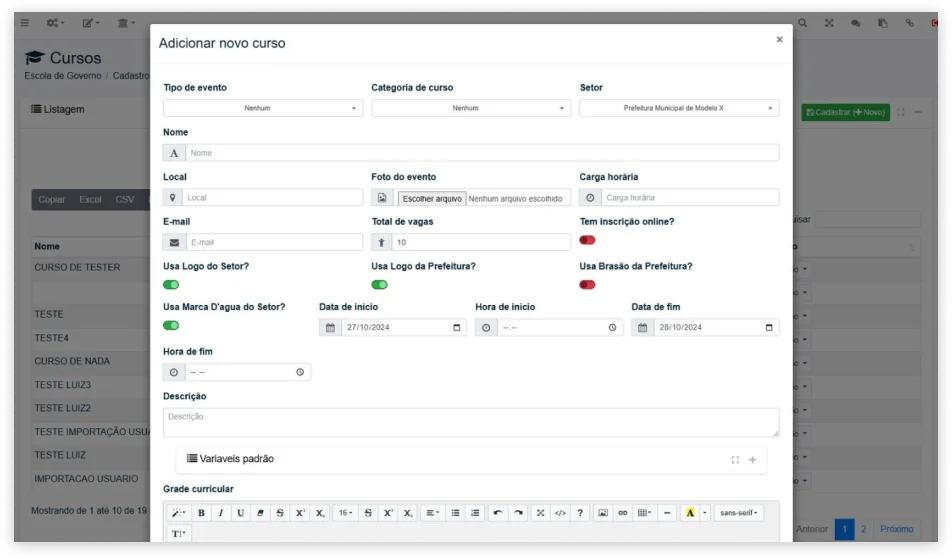This screenshot has height=559, width=952.
Task: Click Escolher arquivo file button
Action: (432, 198)
